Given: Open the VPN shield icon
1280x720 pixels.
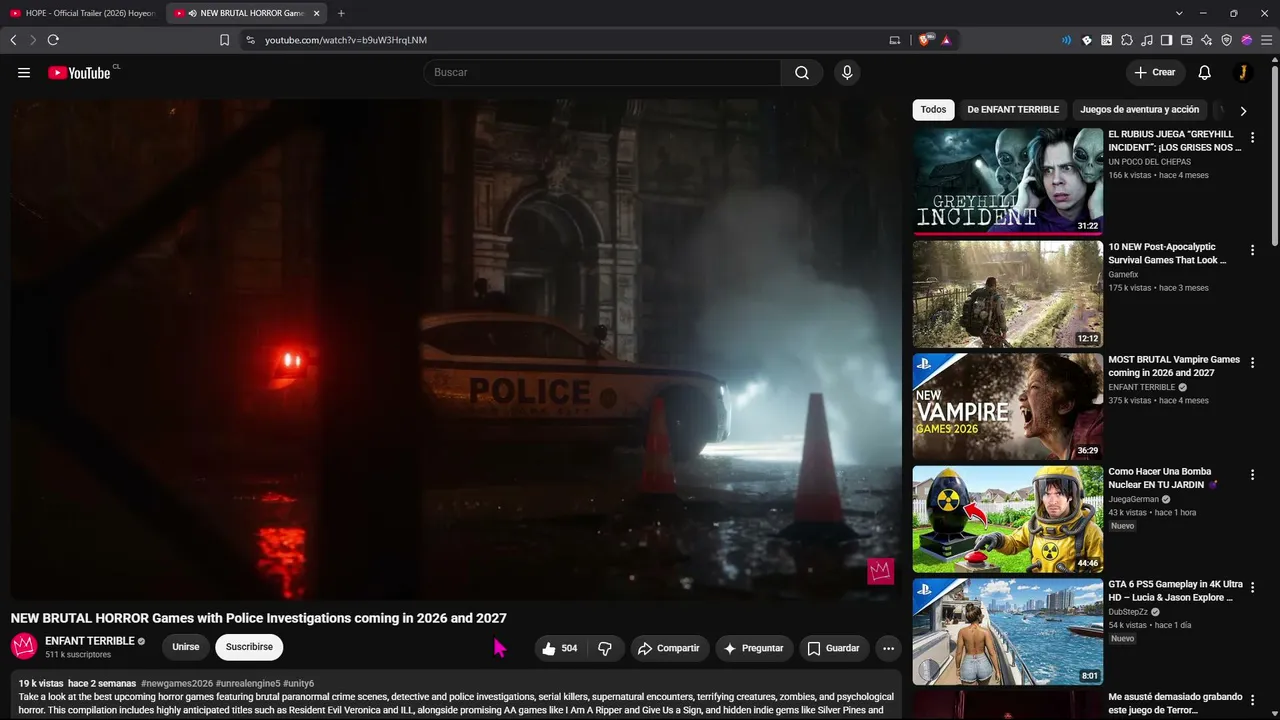Looking at the screenshot, I should pos(1227,40).
